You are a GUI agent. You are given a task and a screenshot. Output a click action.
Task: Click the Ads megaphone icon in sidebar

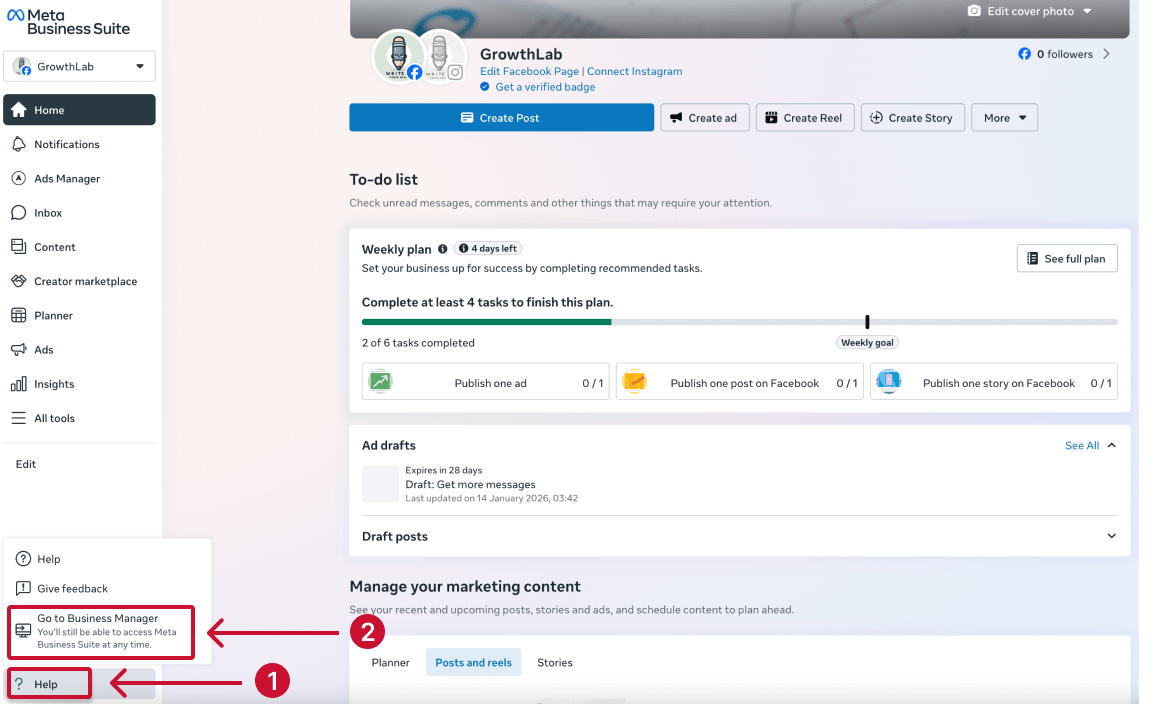(18, 349)
